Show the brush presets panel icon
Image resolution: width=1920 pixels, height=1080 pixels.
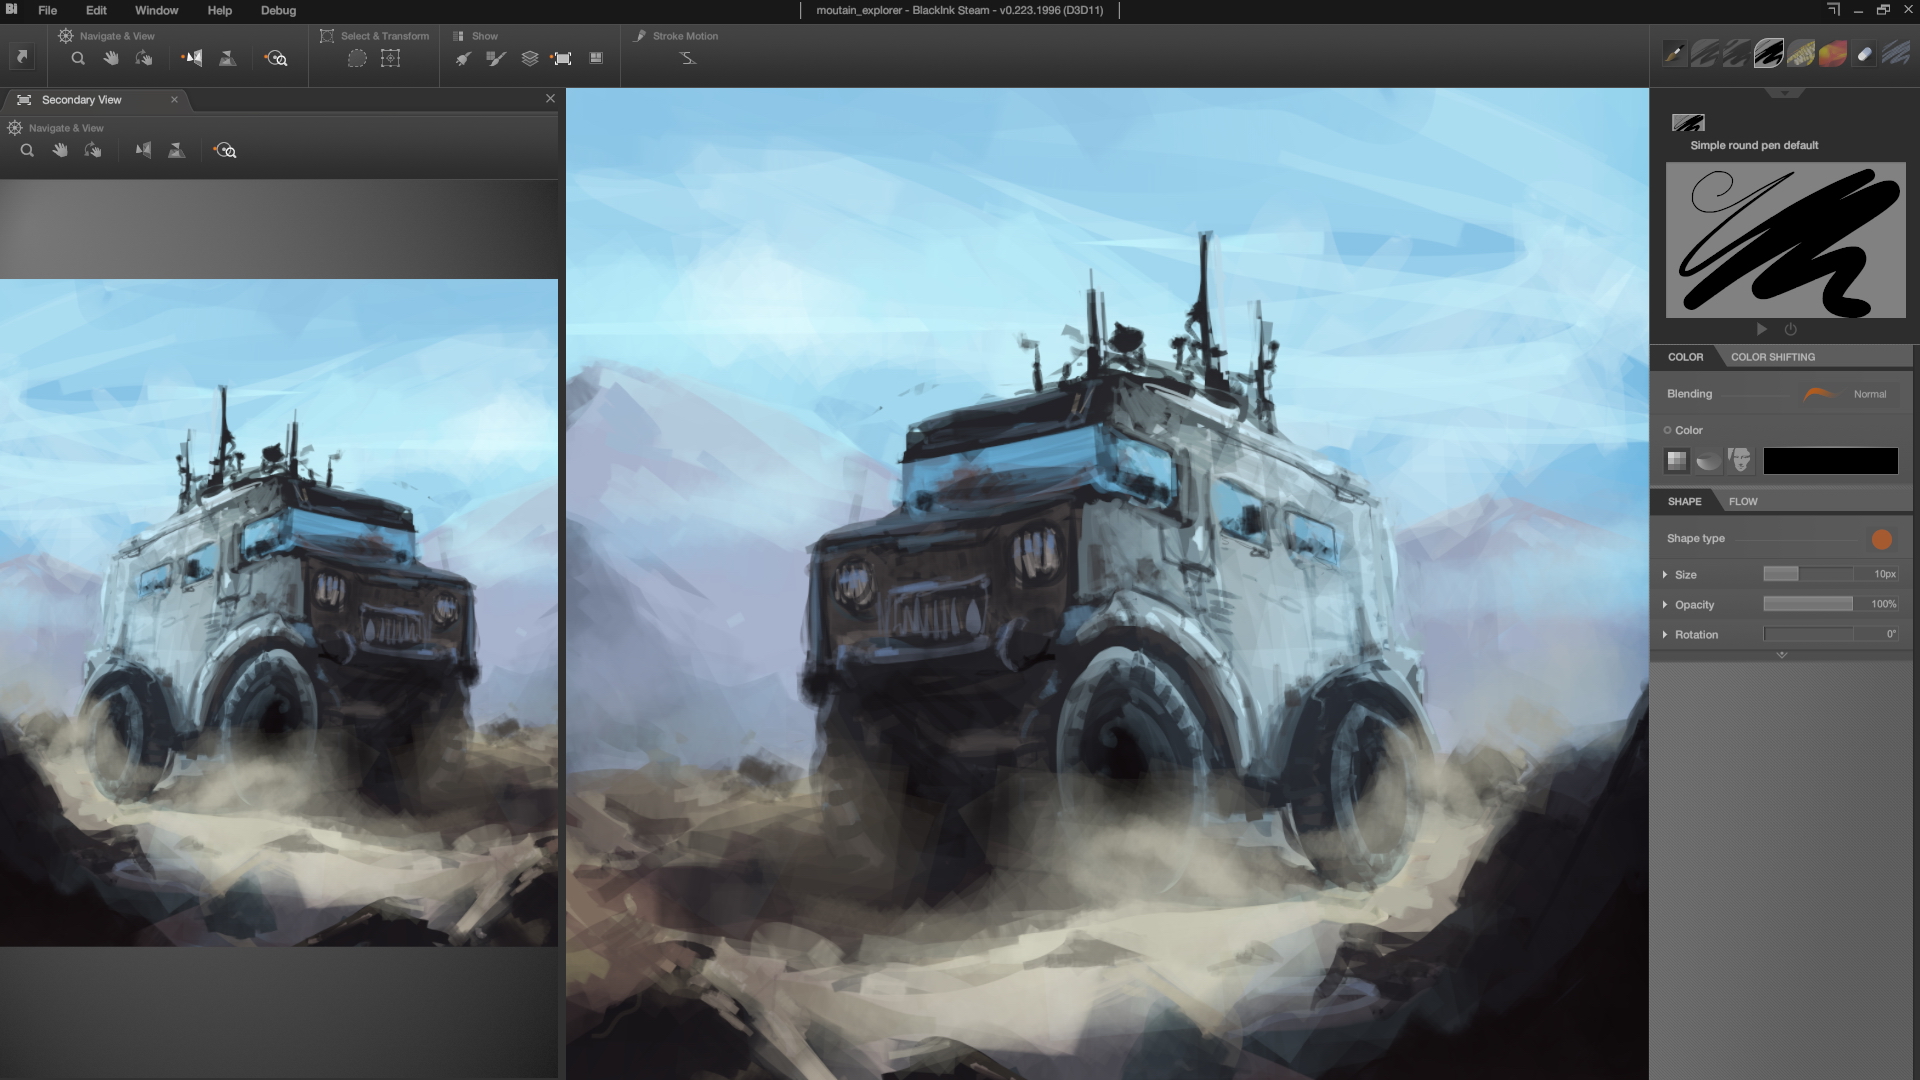(x=496, y=59)
